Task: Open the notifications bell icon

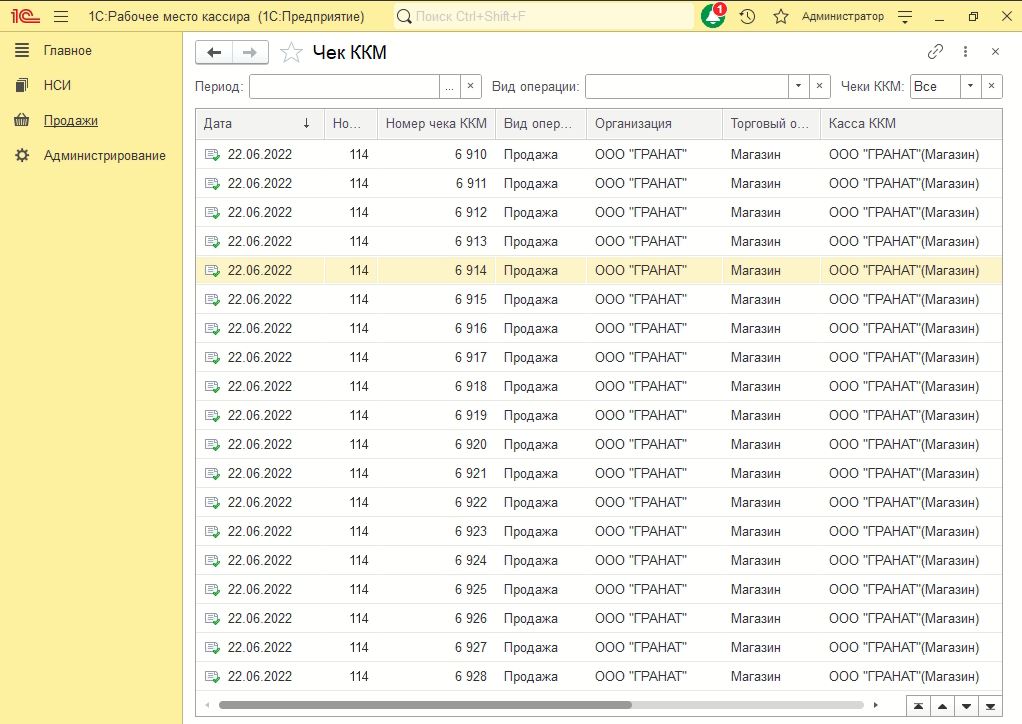Action: click(x=713, y=17)
